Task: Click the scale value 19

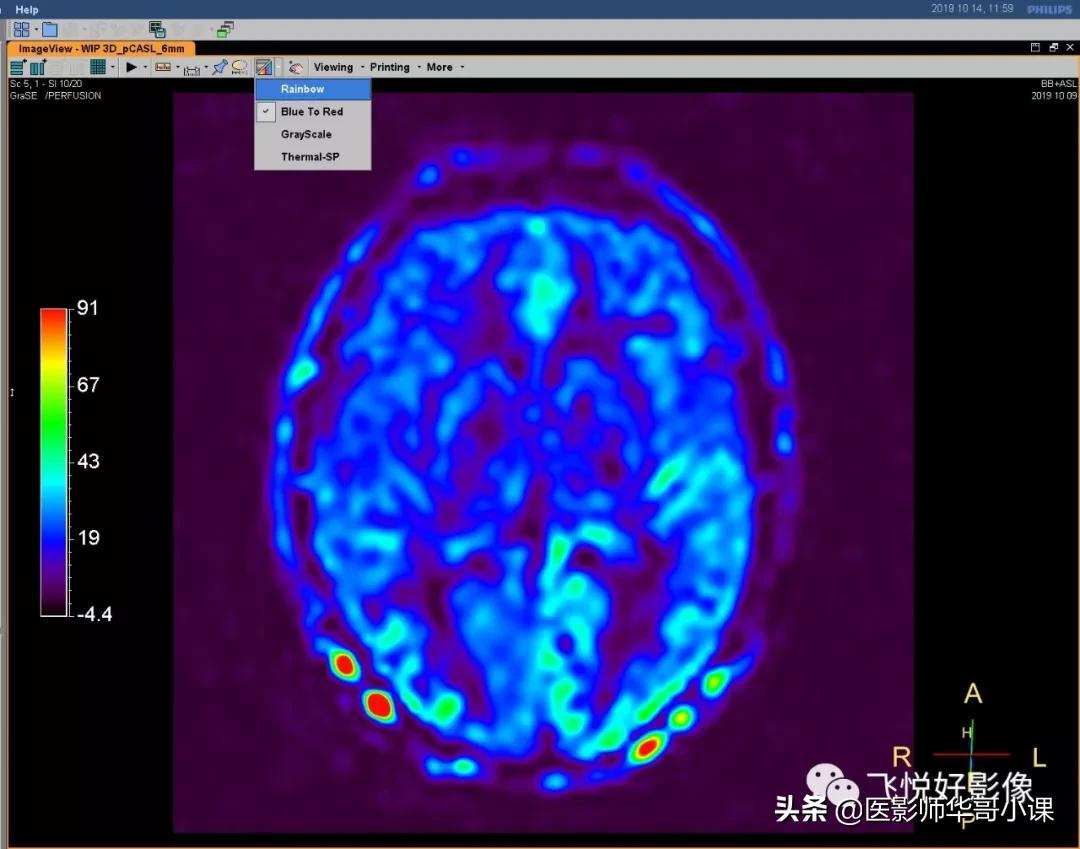Action: (88, 537)
